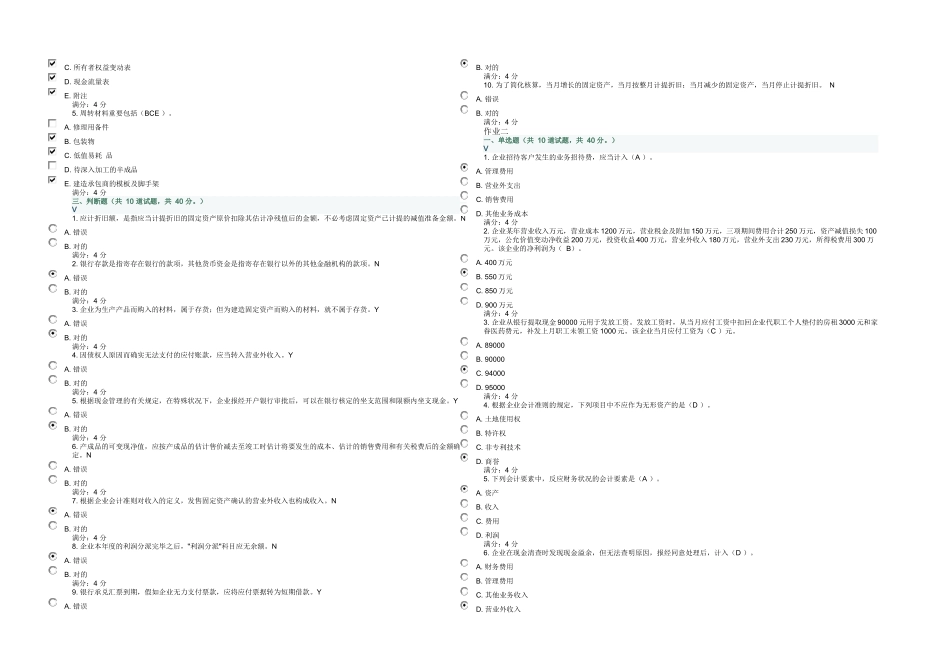Select D. 商誉 option
The height and width of the screenshot is (672, 950).
coord(464,457)
